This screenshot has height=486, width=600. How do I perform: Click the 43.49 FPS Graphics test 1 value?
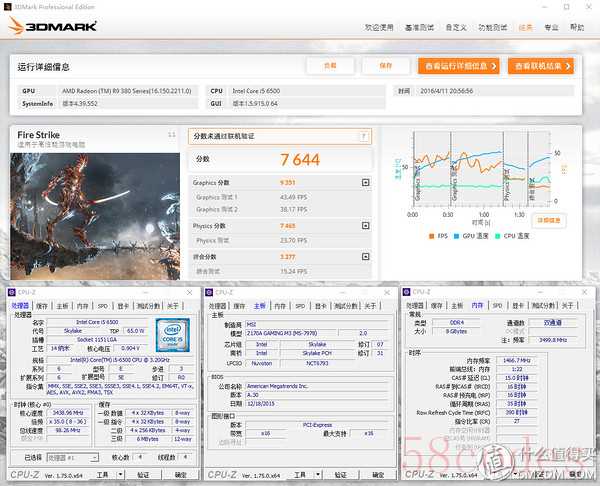pos(293,197)
